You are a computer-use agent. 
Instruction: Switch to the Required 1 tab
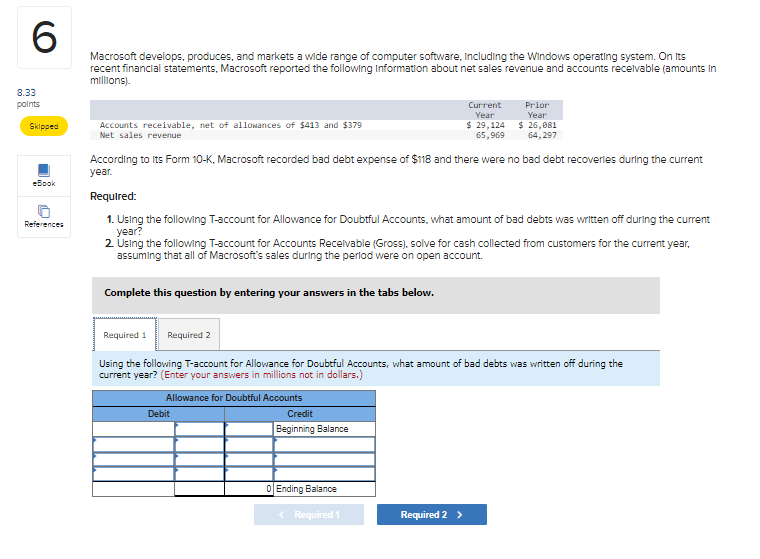(125, 335)
